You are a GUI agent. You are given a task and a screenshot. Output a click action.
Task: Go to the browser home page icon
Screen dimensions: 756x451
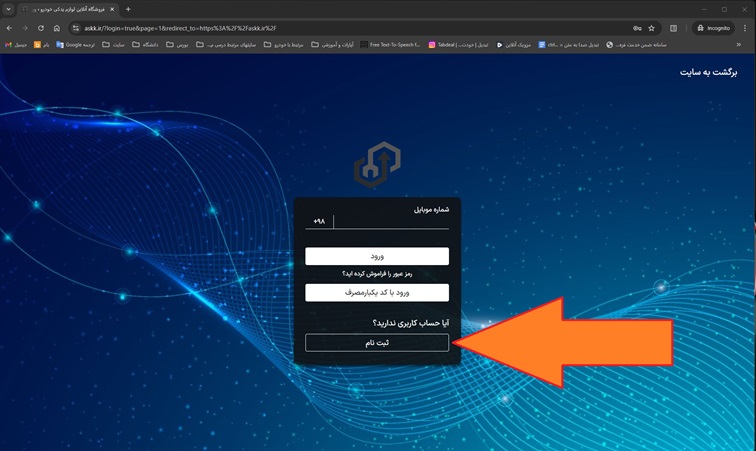point(57,28)
